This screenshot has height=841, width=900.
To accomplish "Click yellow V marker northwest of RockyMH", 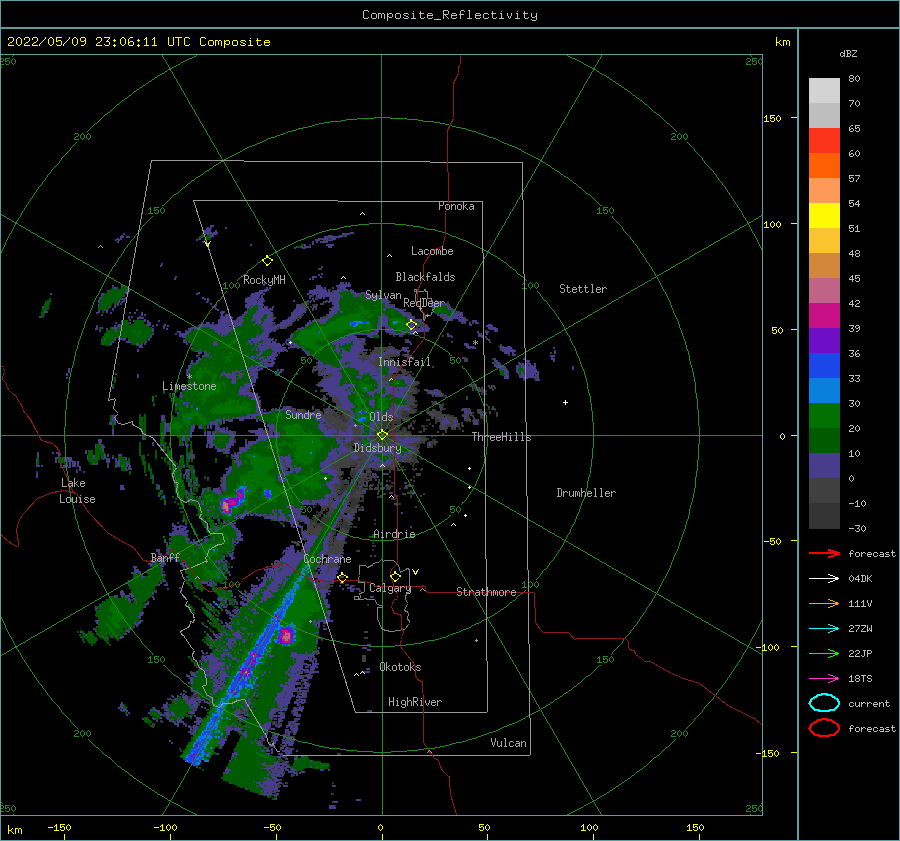I will (x=207, y=244).
